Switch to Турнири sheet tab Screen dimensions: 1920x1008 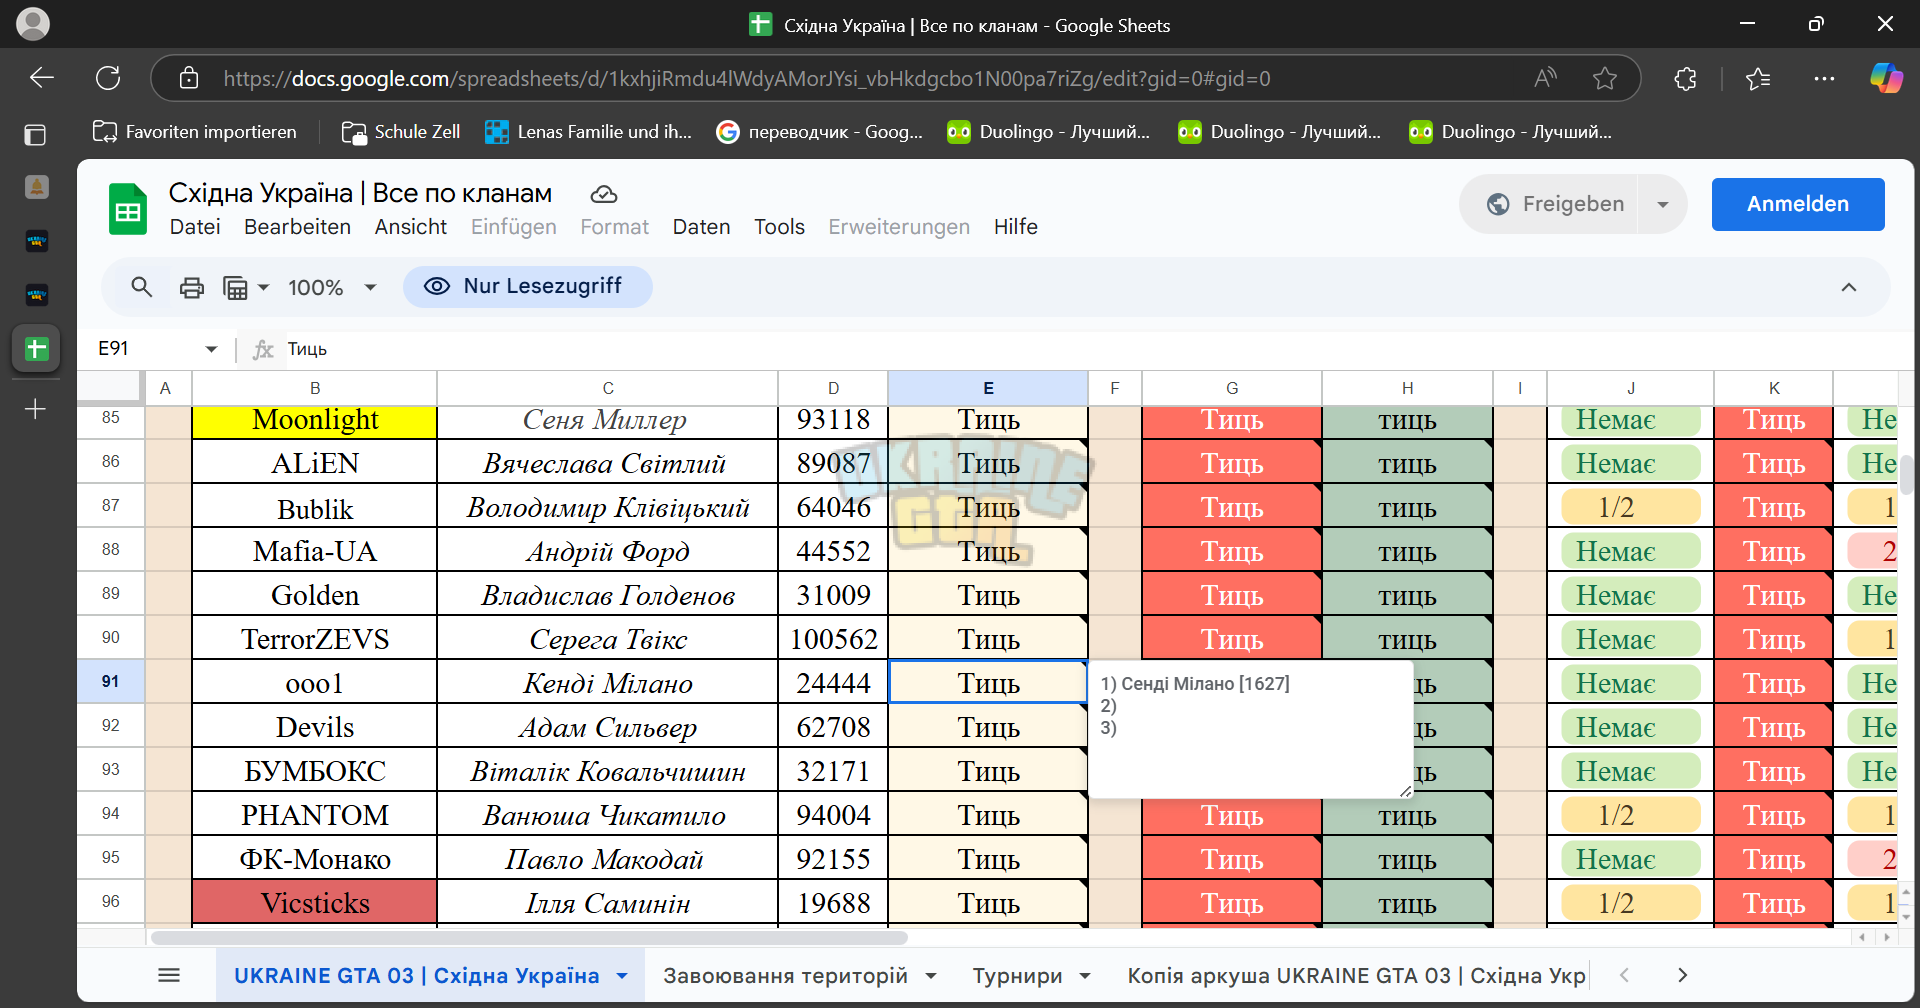[x=1017, y=976]
